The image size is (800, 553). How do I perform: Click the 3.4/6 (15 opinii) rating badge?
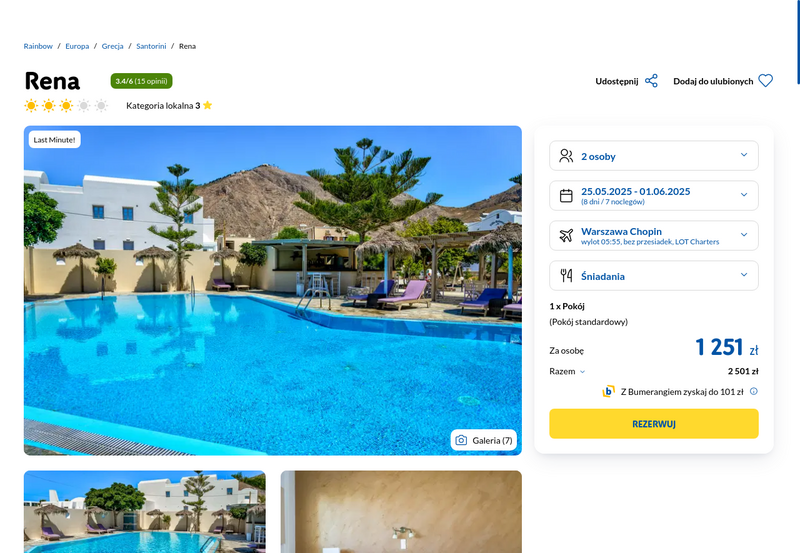coord(141,81)
